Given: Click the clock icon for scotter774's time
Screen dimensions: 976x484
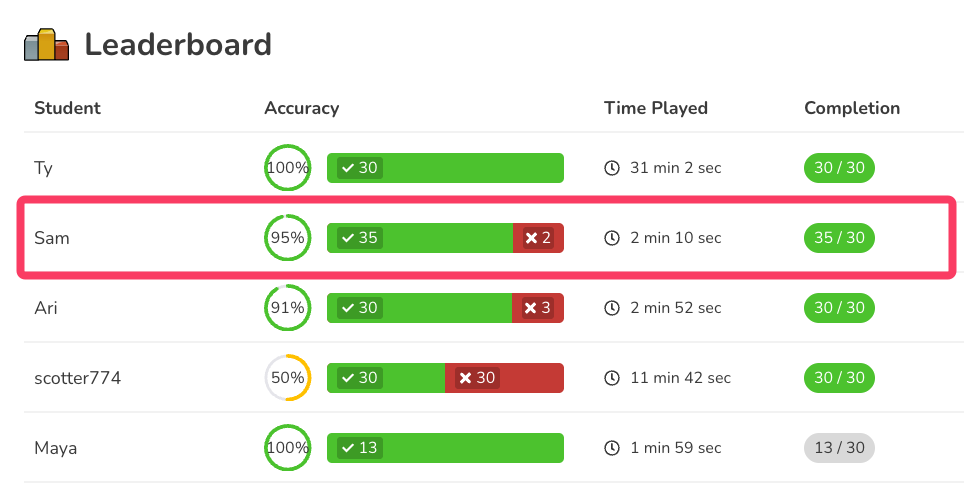Looking at the screenshot, I should pos(612,378).
